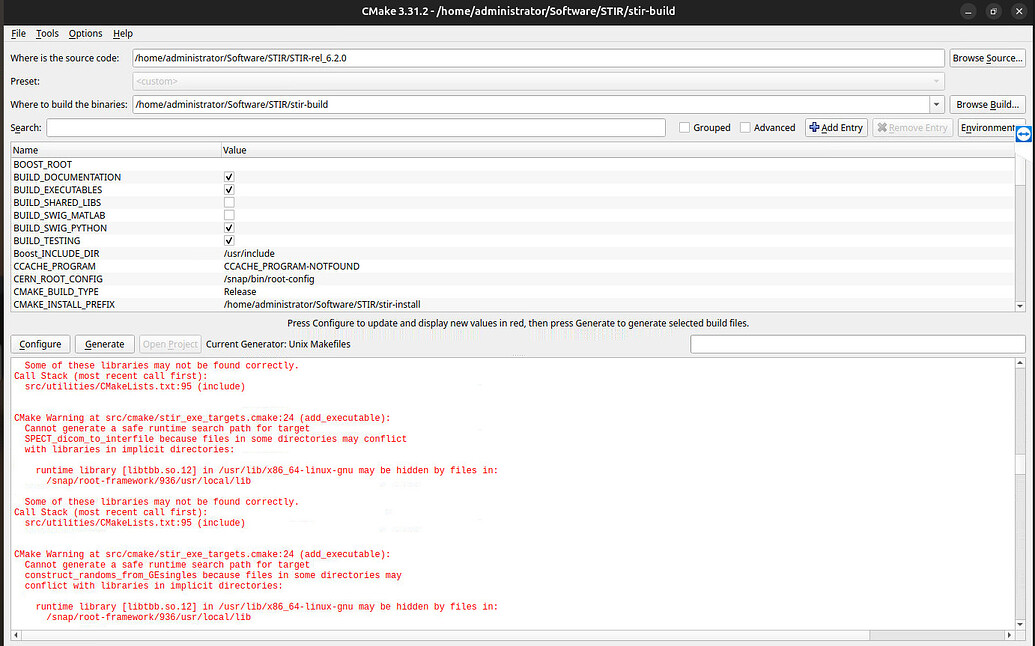The width and height of the screenshot is (1035, 646).
Task: Disable the BUILD_DOCUMENTATION checkbox
Action: (x=228, y=176)
